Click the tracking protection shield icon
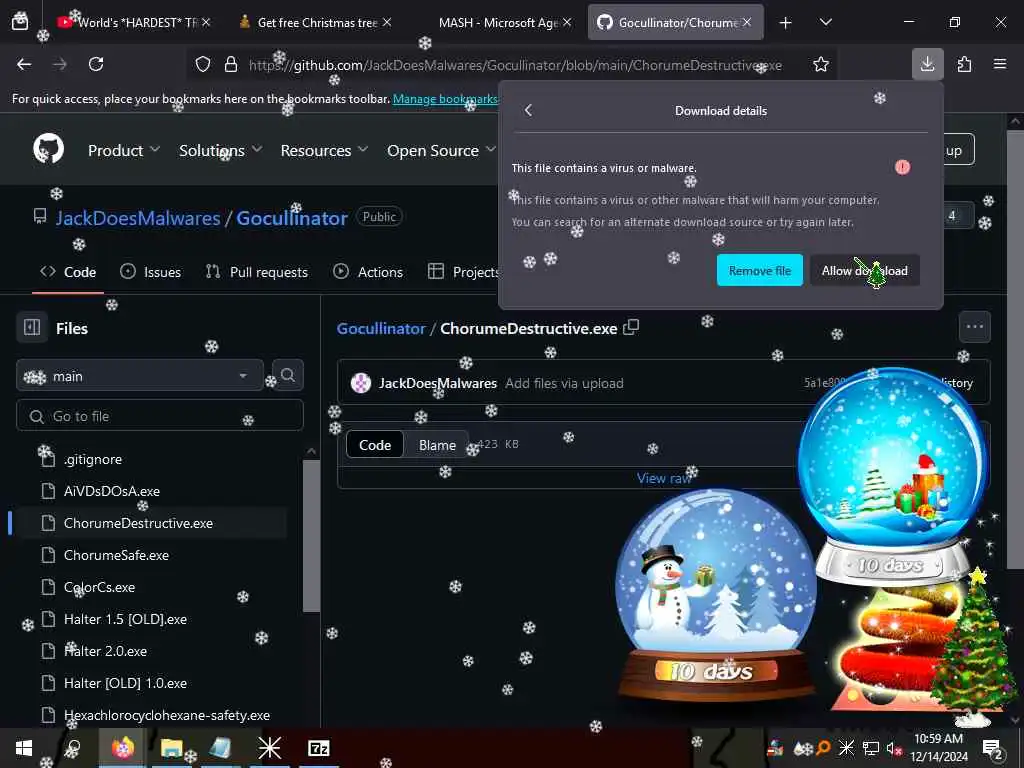The height and width of the screenshot is (768, 1024). coord(203,64)
